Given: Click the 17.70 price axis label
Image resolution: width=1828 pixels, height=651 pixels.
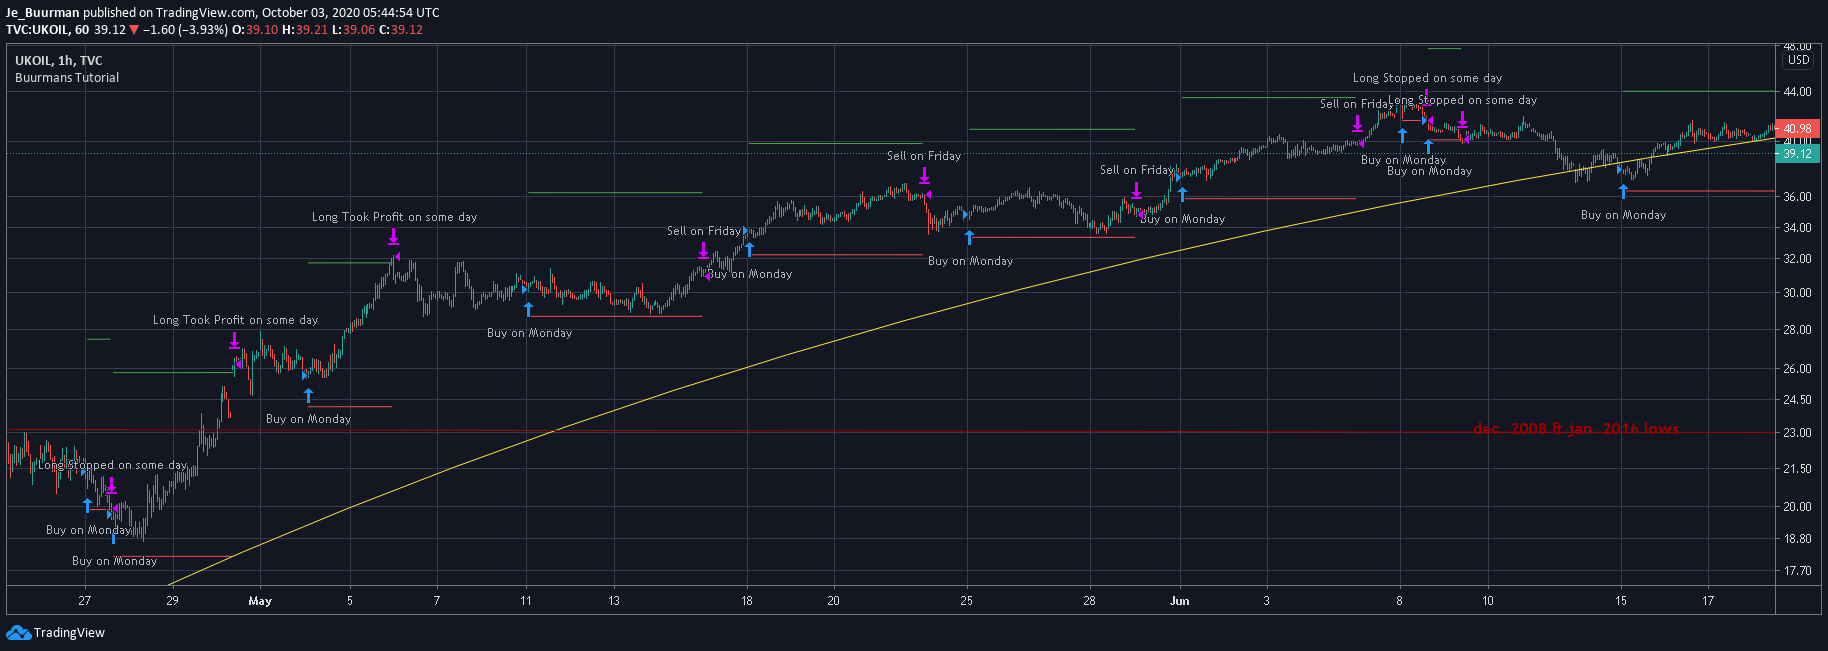Looking at the screenshot, I should click(x=1798, y=571).
